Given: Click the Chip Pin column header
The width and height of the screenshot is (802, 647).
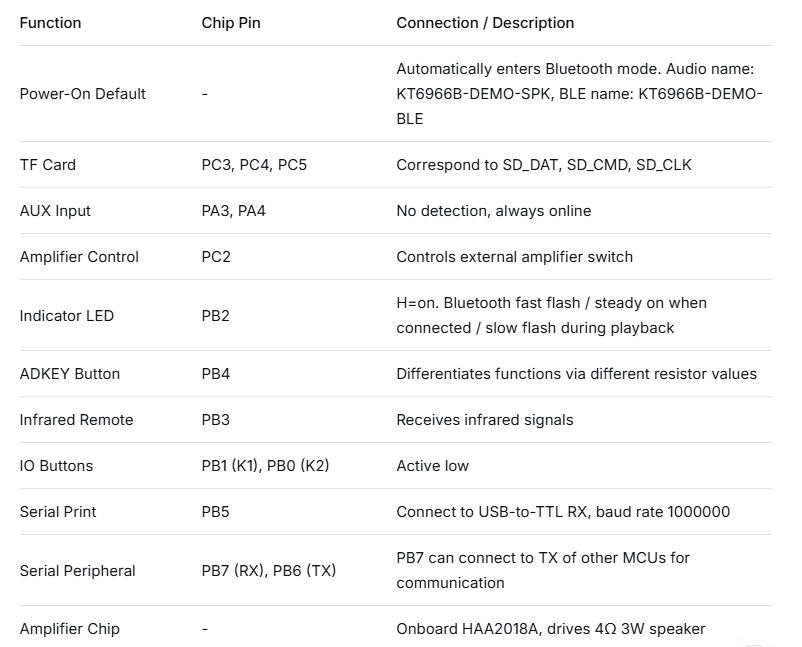Looking at the screenshot, I should (x=231, y=23).
